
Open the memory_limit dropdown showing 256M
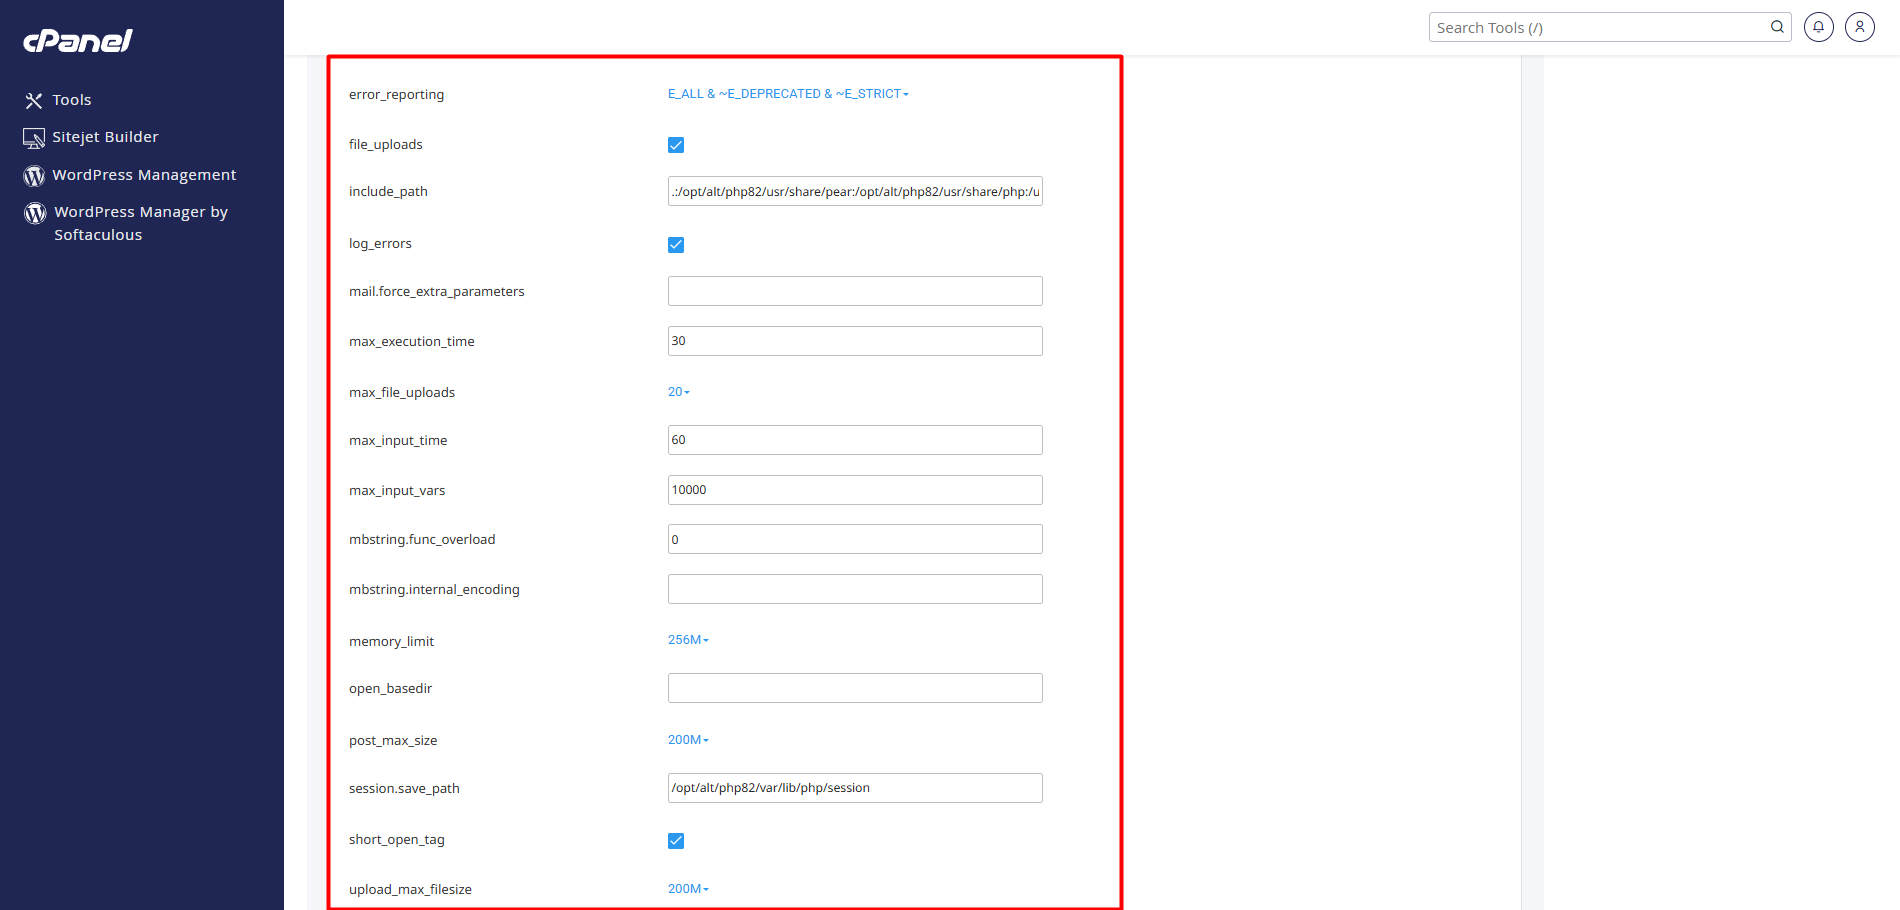(688, 640)
